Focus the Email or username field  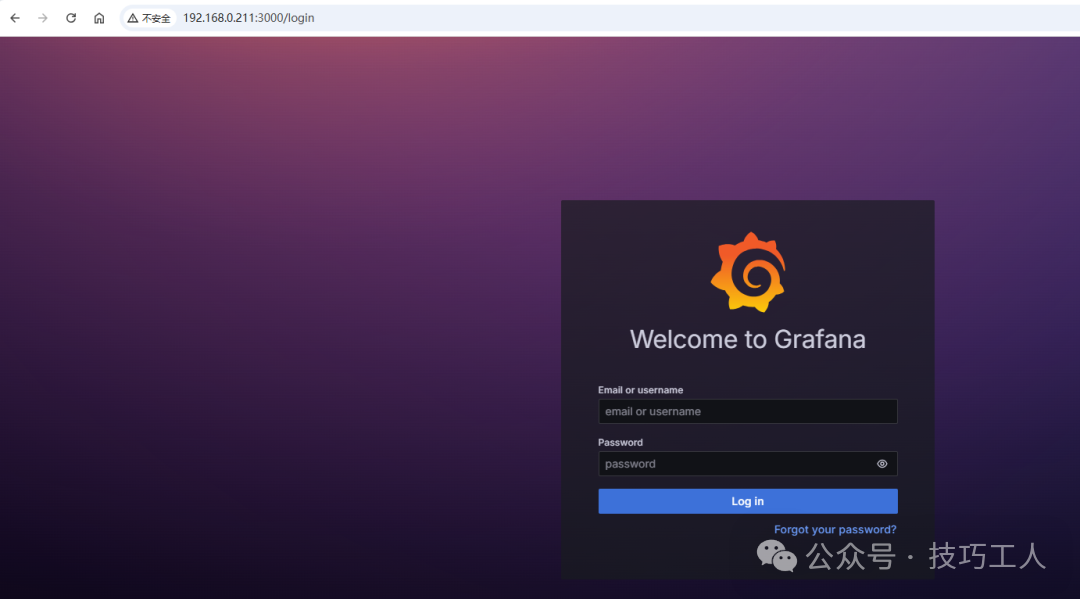coord(747,411)
